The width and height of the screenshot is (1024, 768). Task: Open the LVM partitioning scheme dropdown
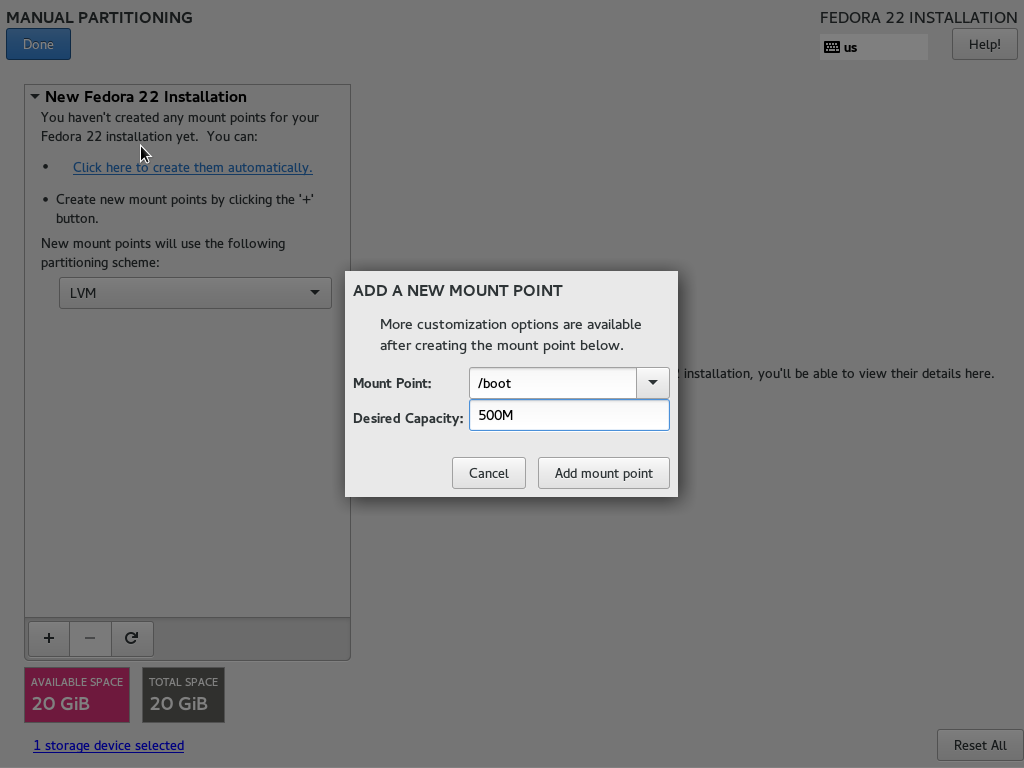point(195,293)
